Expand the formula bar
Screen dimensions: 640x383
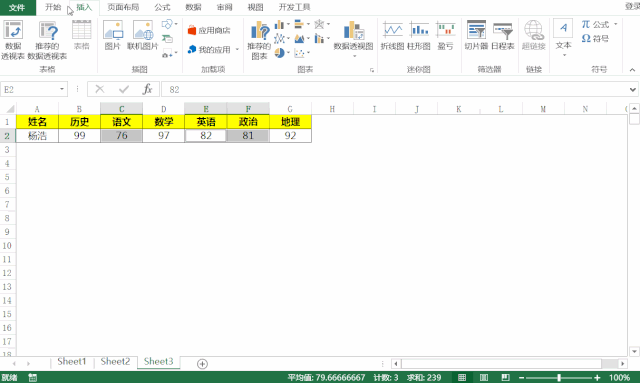pyautogui.click(x=633, y=89)
